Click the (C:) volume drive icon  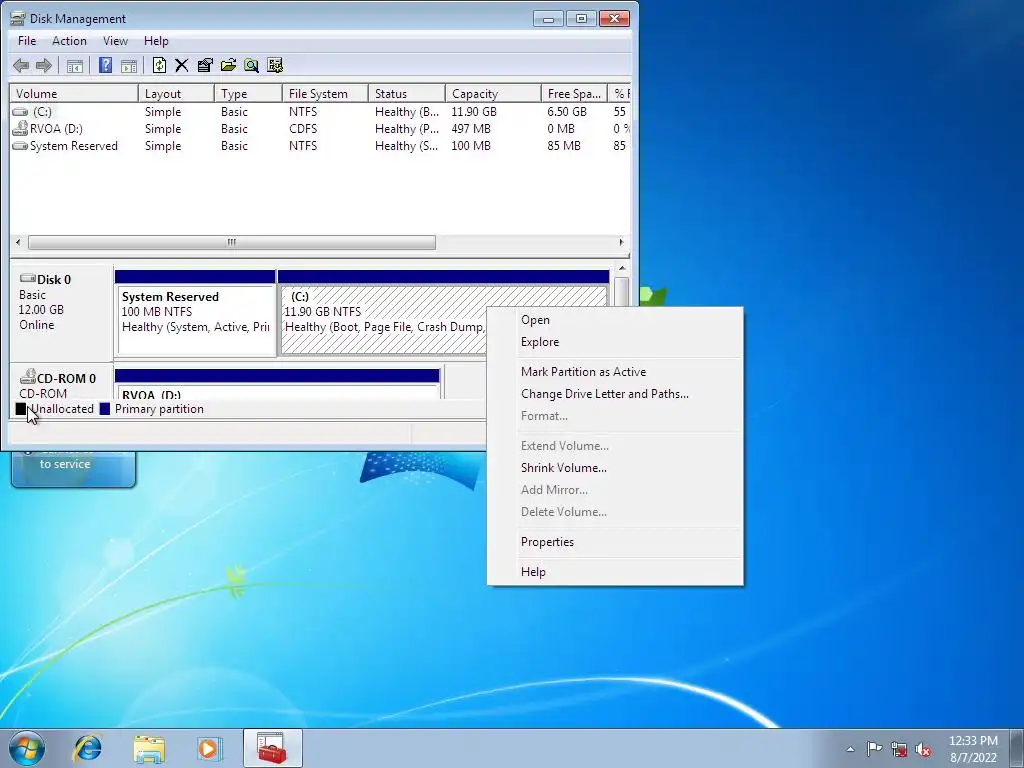pyautogui.click(x=20, y=112)
